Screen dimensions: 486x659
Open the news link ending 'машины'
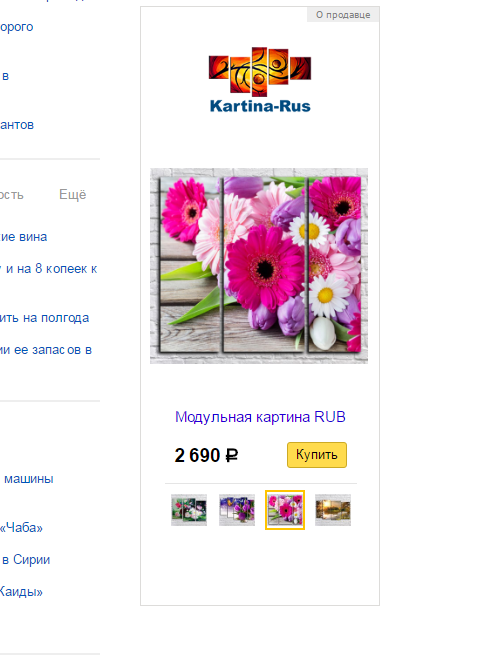[29, 479]
